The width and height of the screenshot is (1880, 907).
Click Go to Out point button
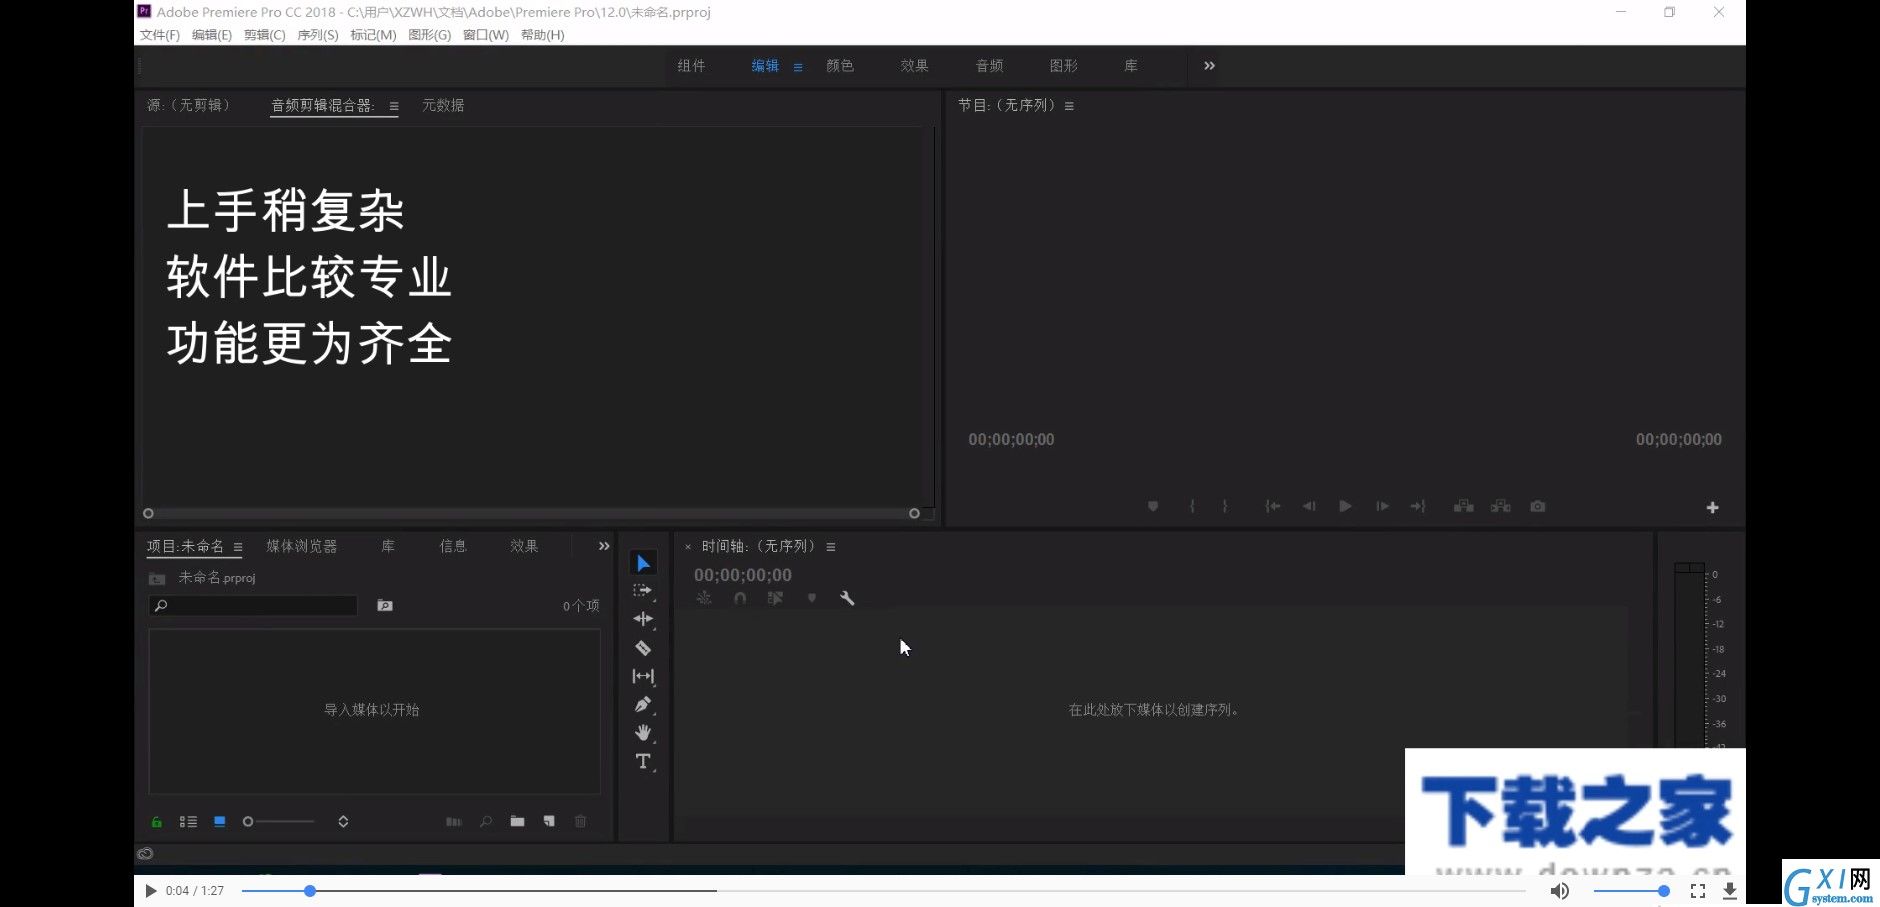(x=1418, y=507)
